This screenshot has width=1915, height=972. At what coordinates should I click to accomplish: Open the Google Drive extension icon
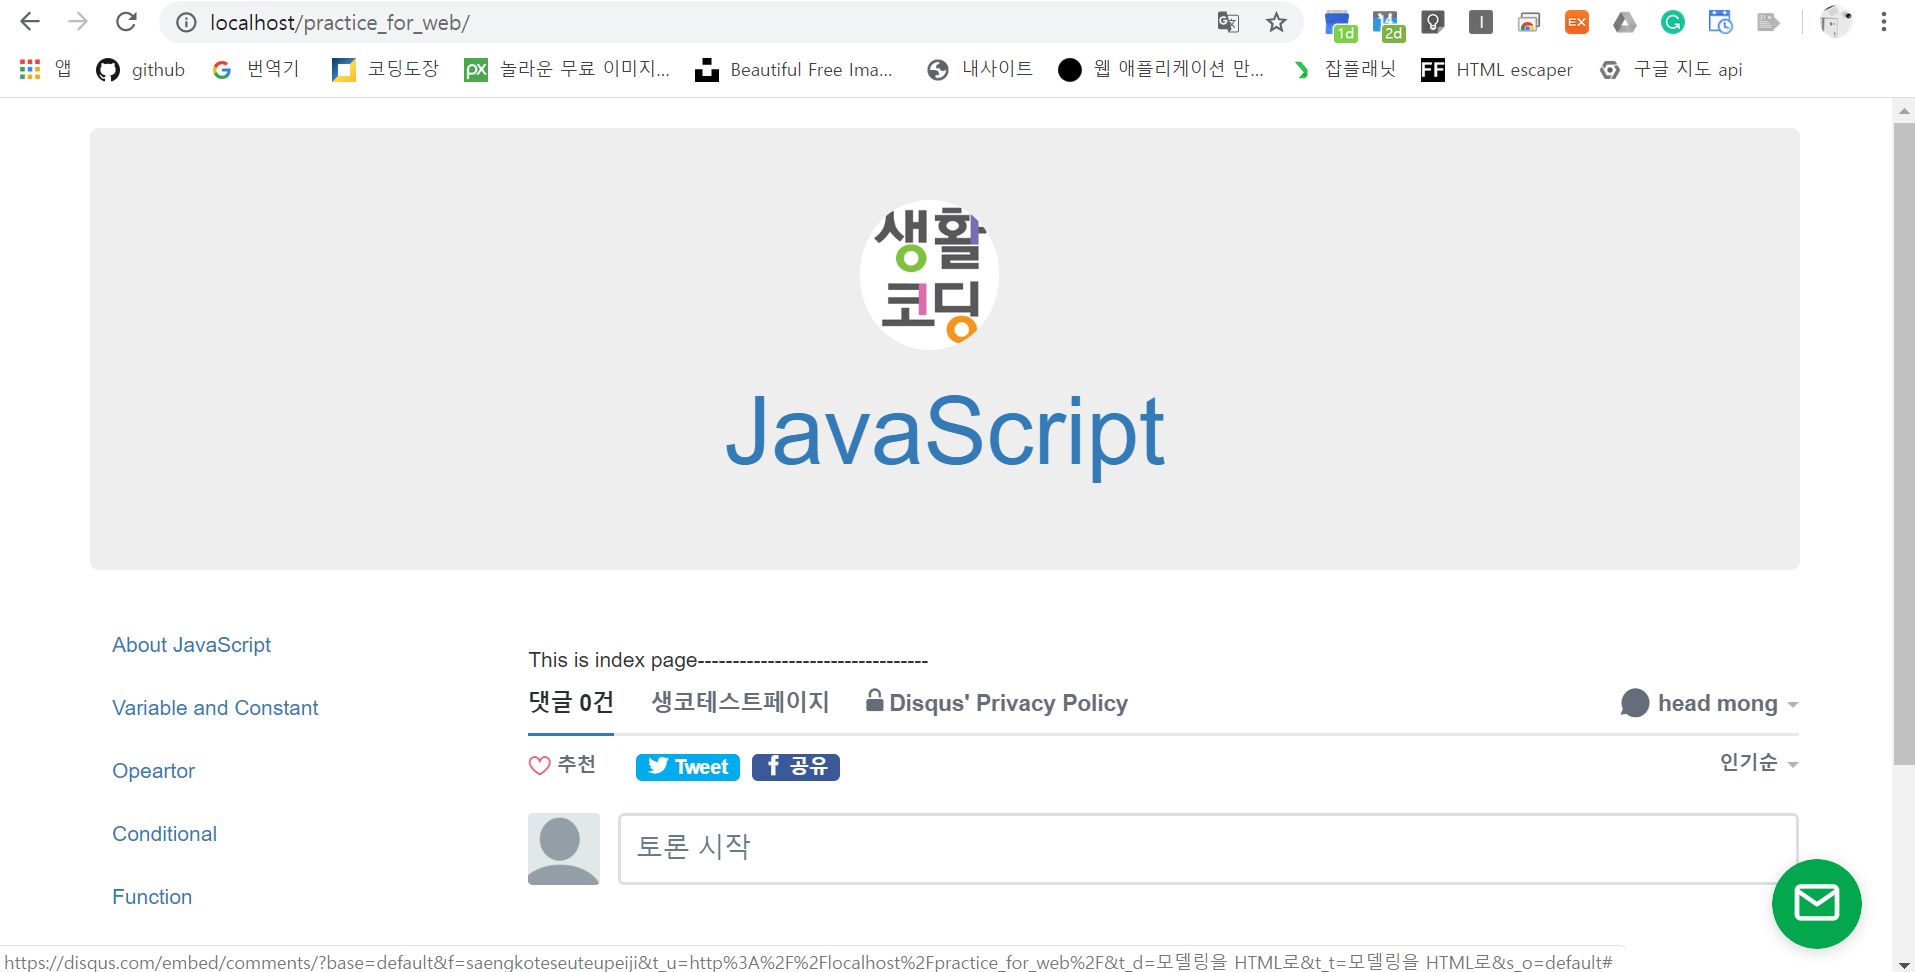1623,21
